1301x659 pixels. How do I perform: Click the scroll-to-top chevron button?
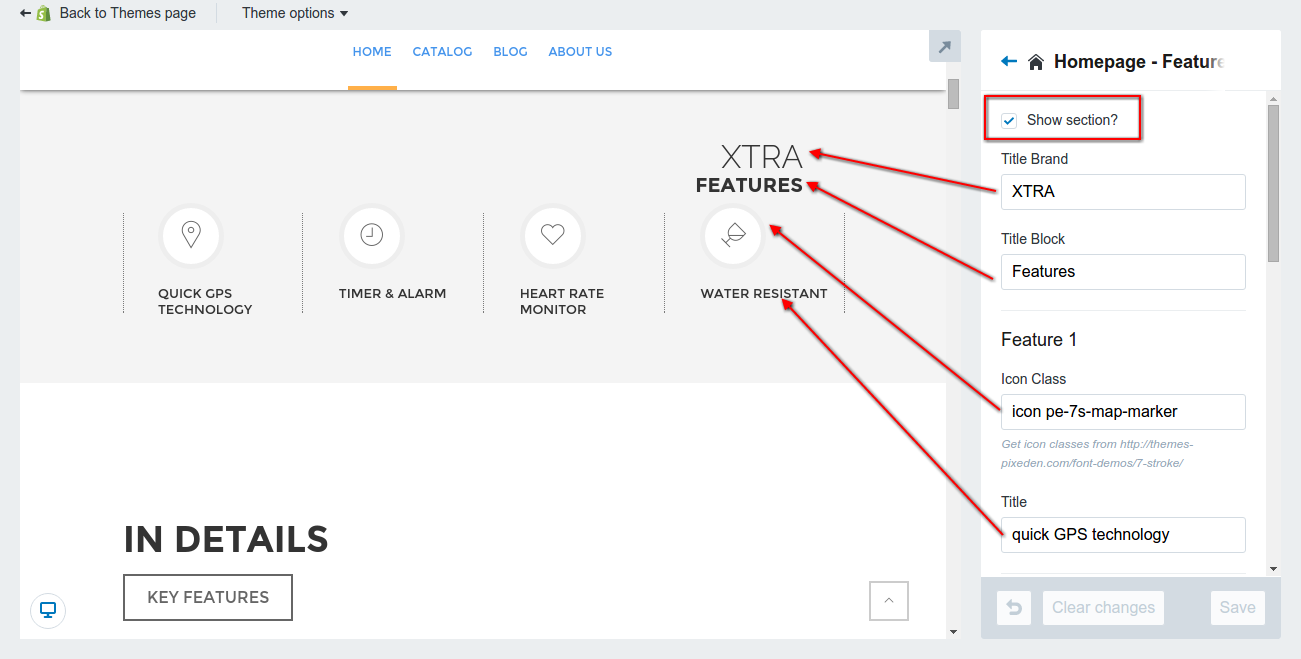(889, 601)
